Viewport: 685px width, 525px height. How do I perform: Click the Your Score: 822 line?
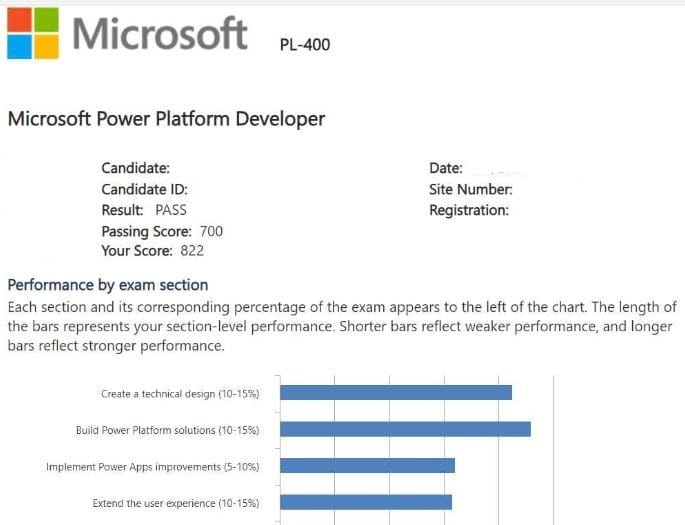coord(152,251)
